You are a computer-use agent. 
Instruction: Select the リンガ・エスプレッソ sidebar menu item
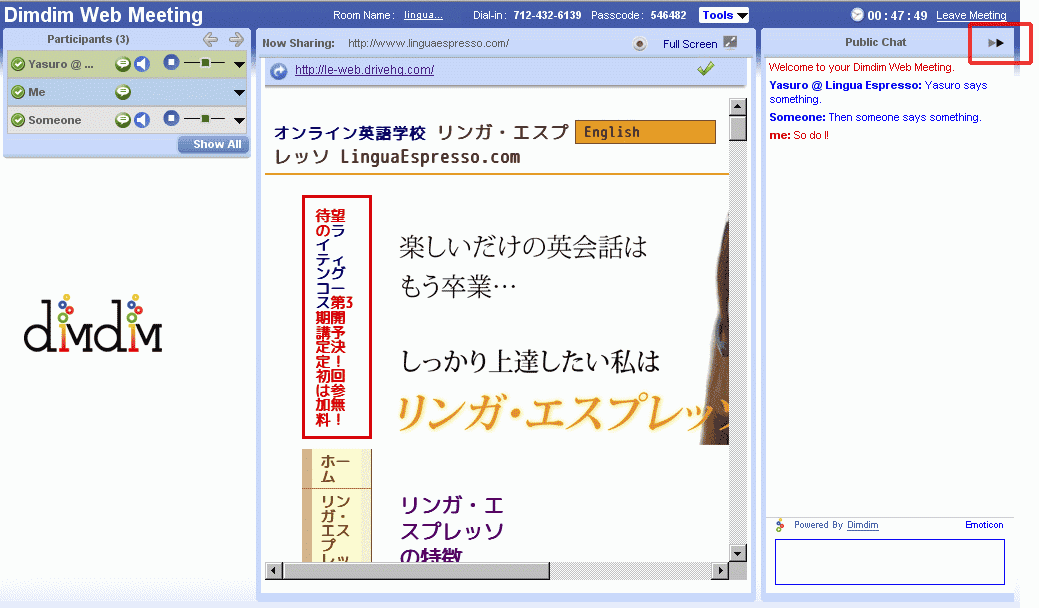337,527
